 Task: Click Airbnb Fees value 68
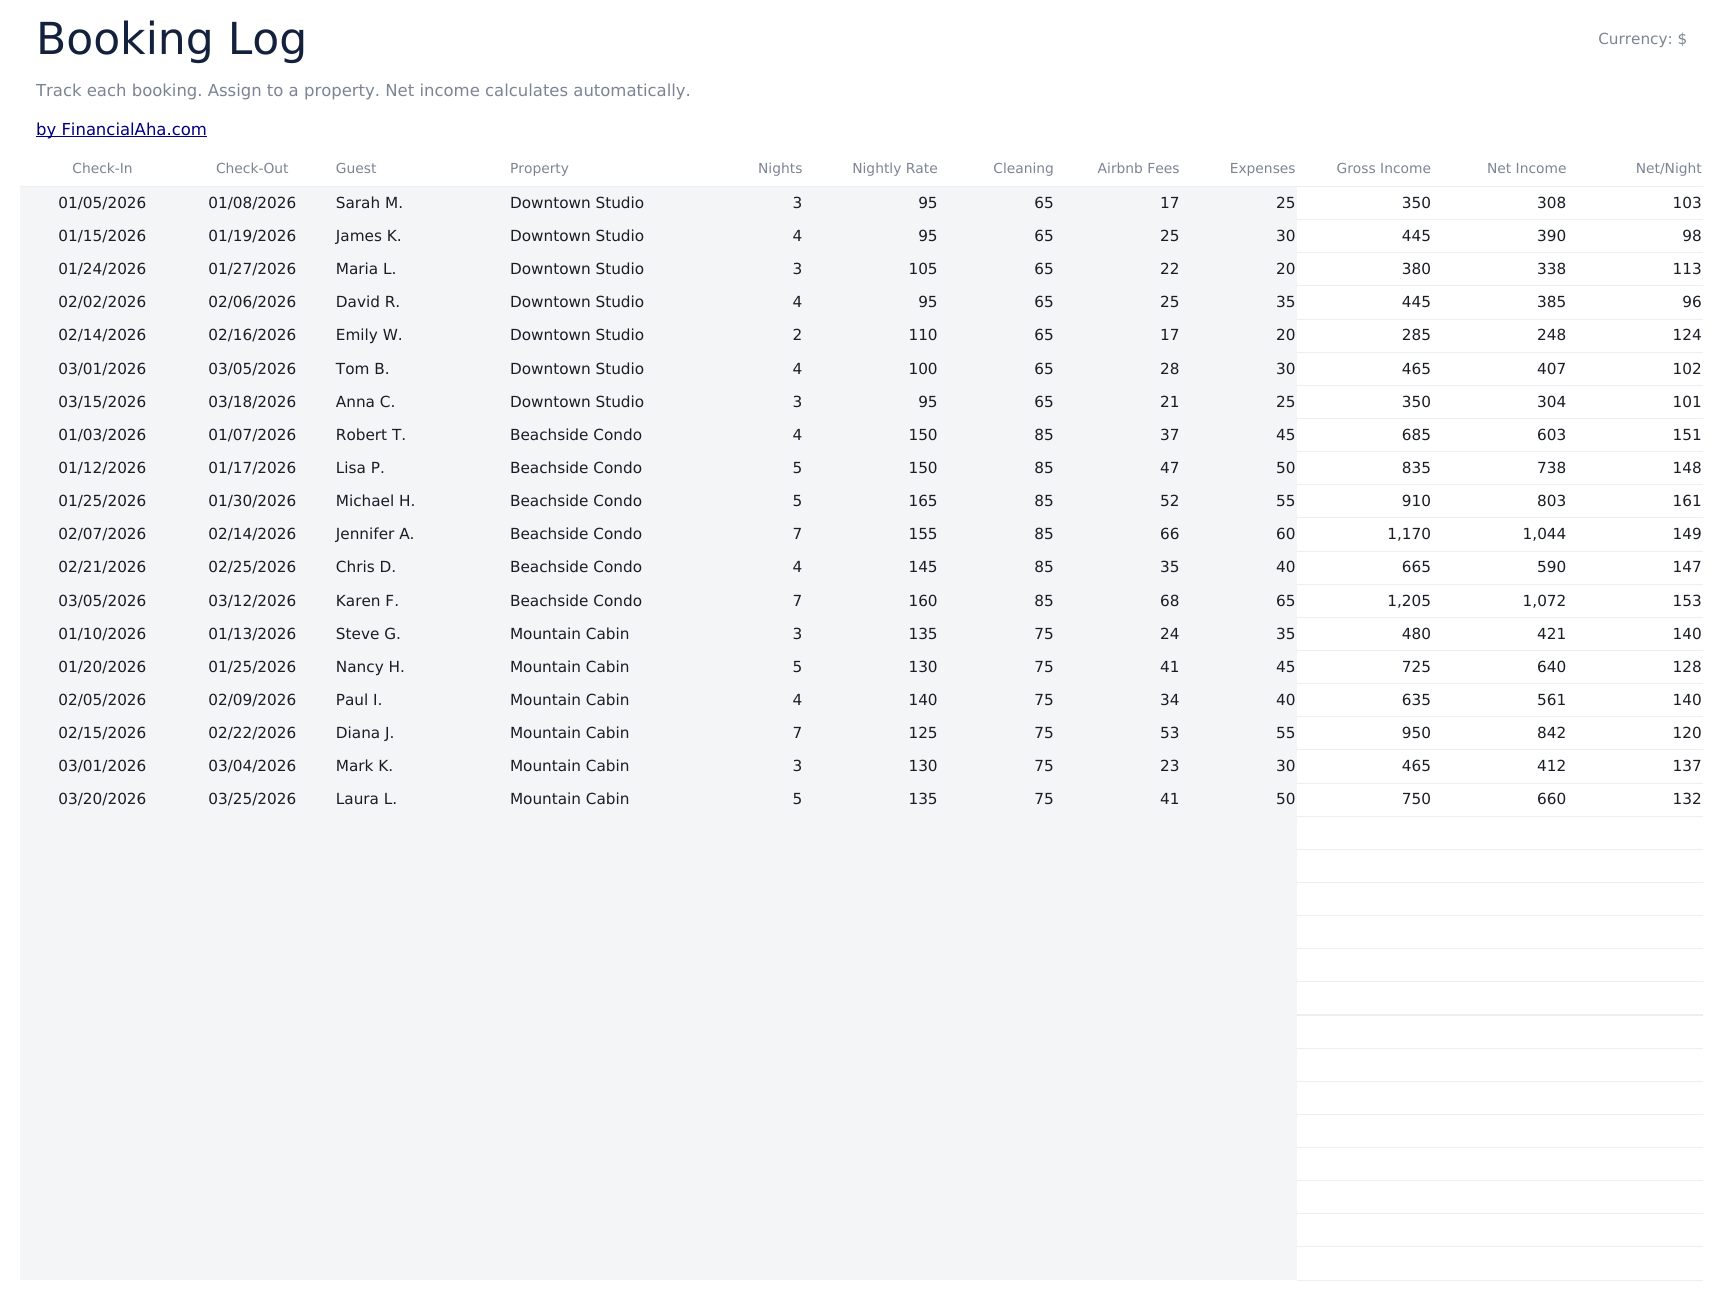1169,601
